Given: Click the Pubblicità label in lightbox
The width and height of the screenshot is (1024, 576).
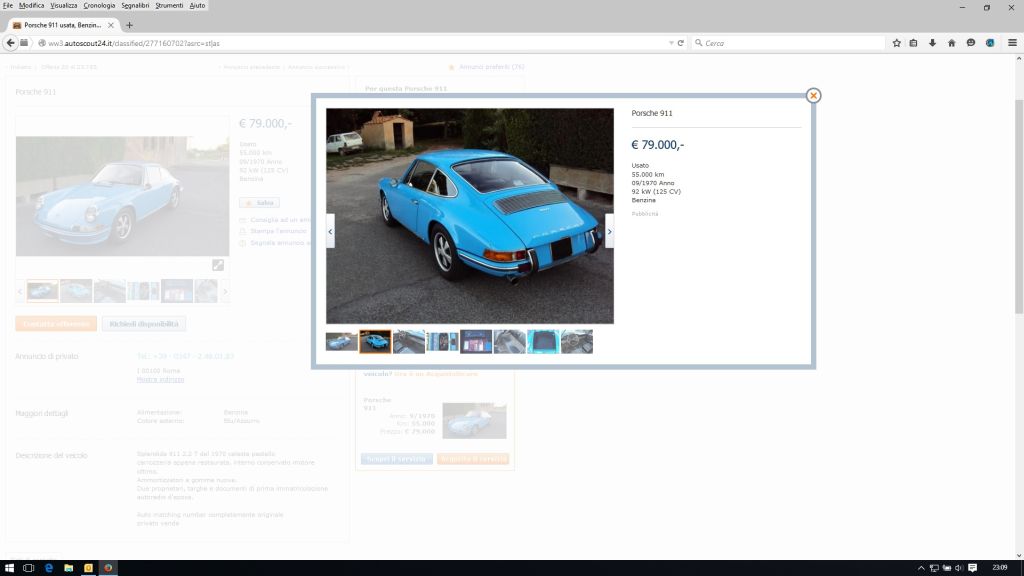Looking at the screenshot, I should [x=645, y=214].
